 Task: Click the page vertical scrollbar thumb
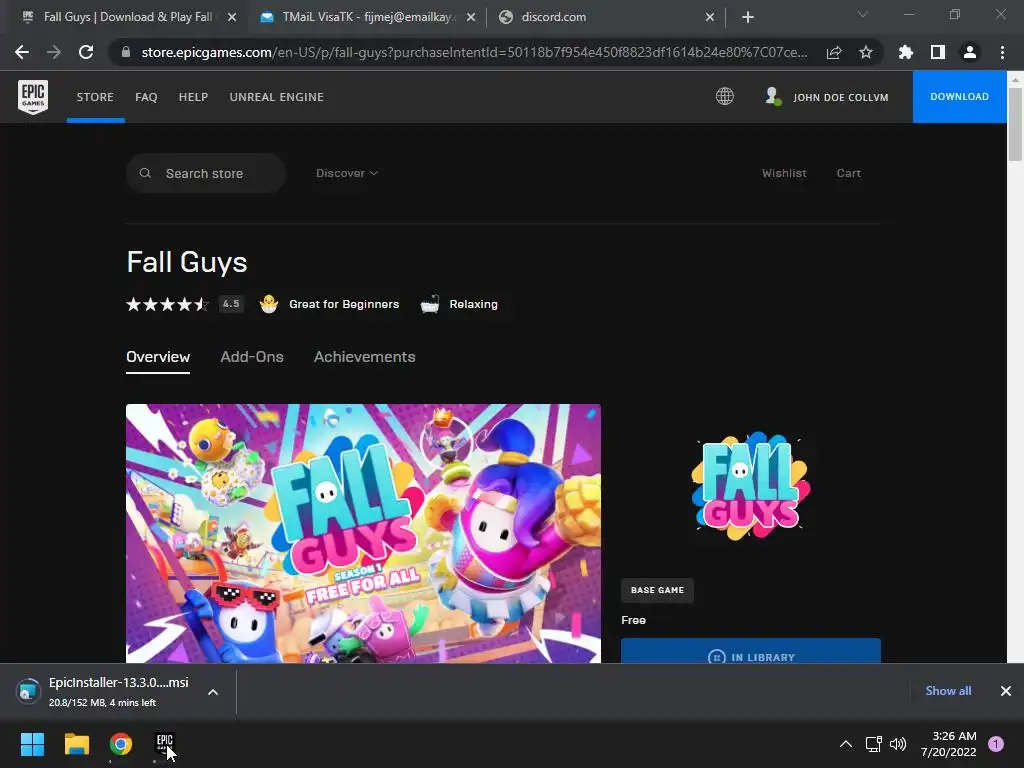click(x=1015, y=124)
